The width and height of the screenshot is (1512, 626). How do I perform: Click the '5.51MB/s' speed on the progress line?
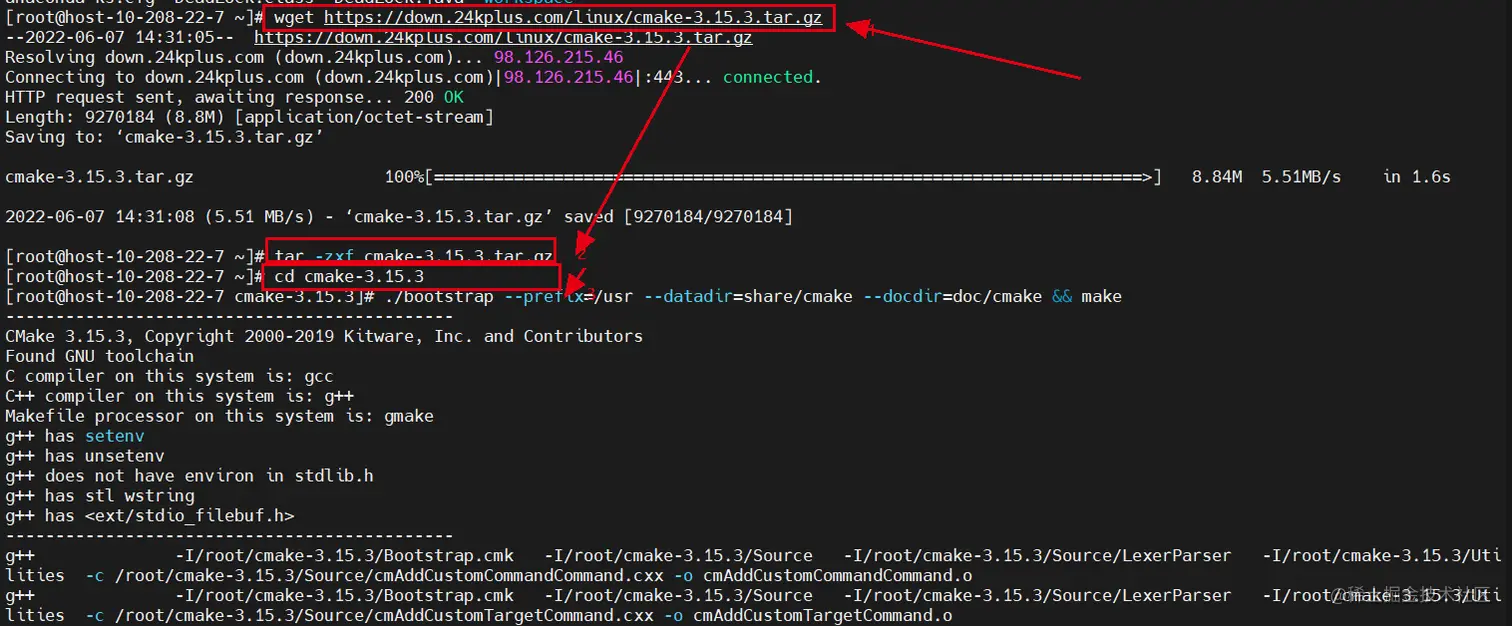click(1301, 177)
